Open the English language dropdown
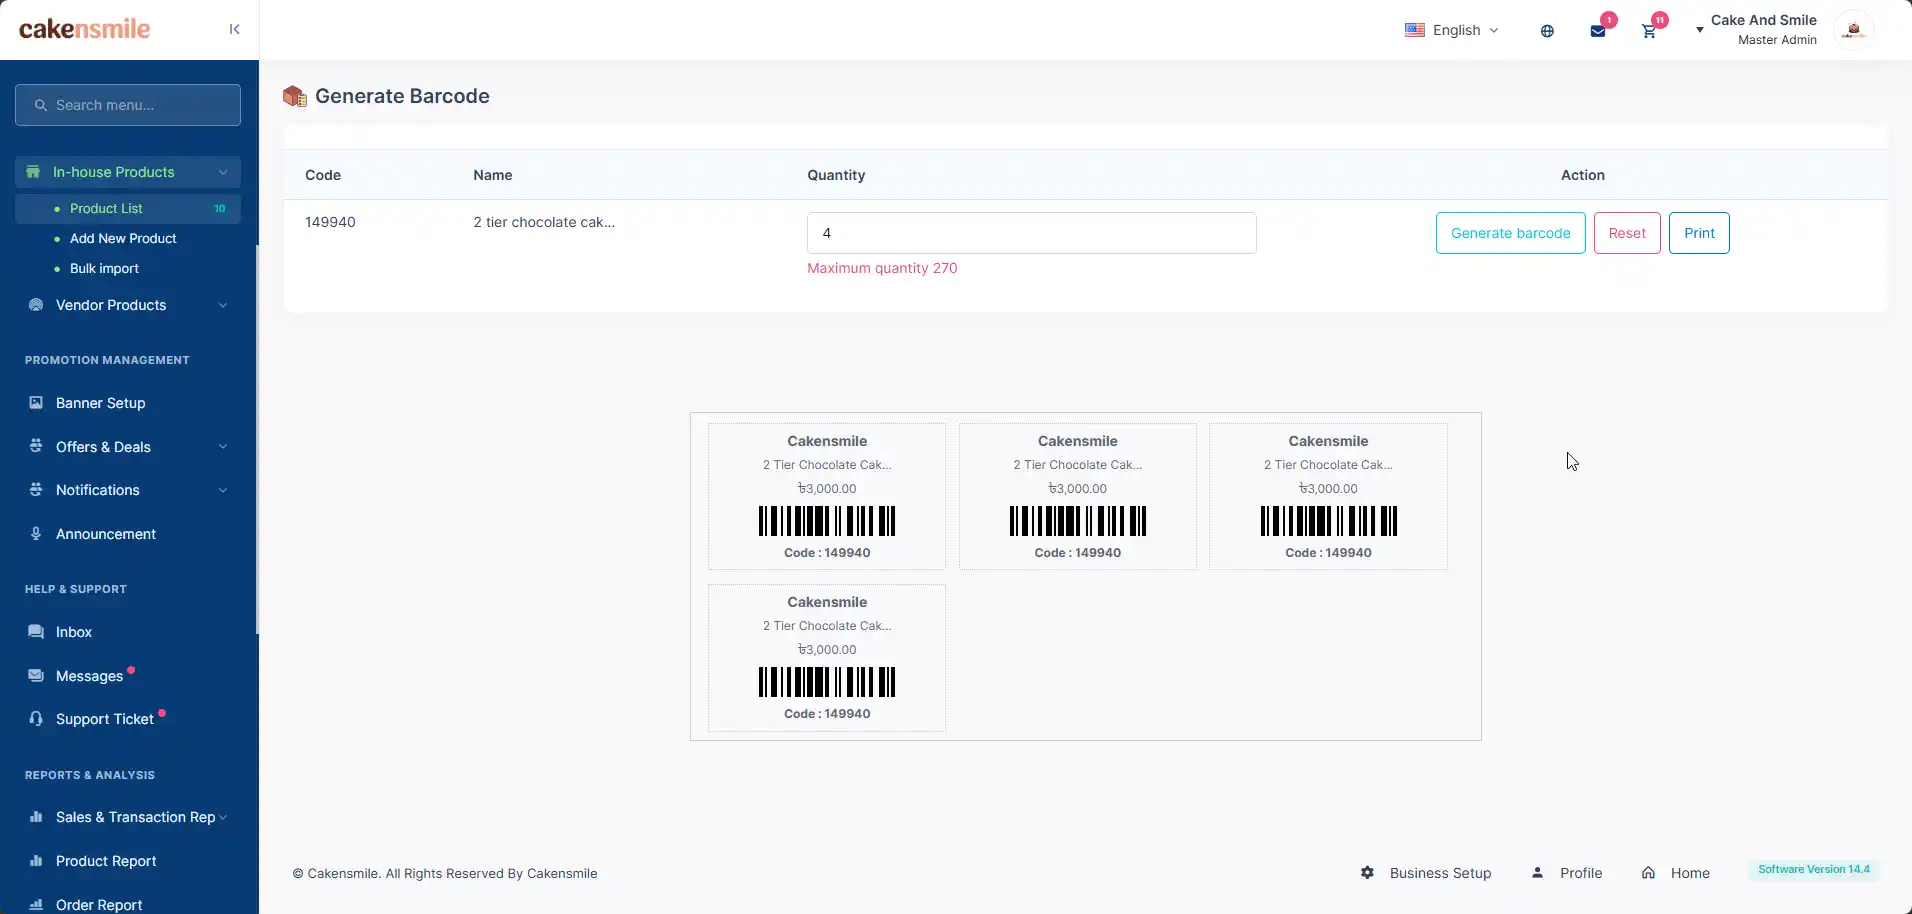The image size is (1912, 914). tap(1452, 30)
